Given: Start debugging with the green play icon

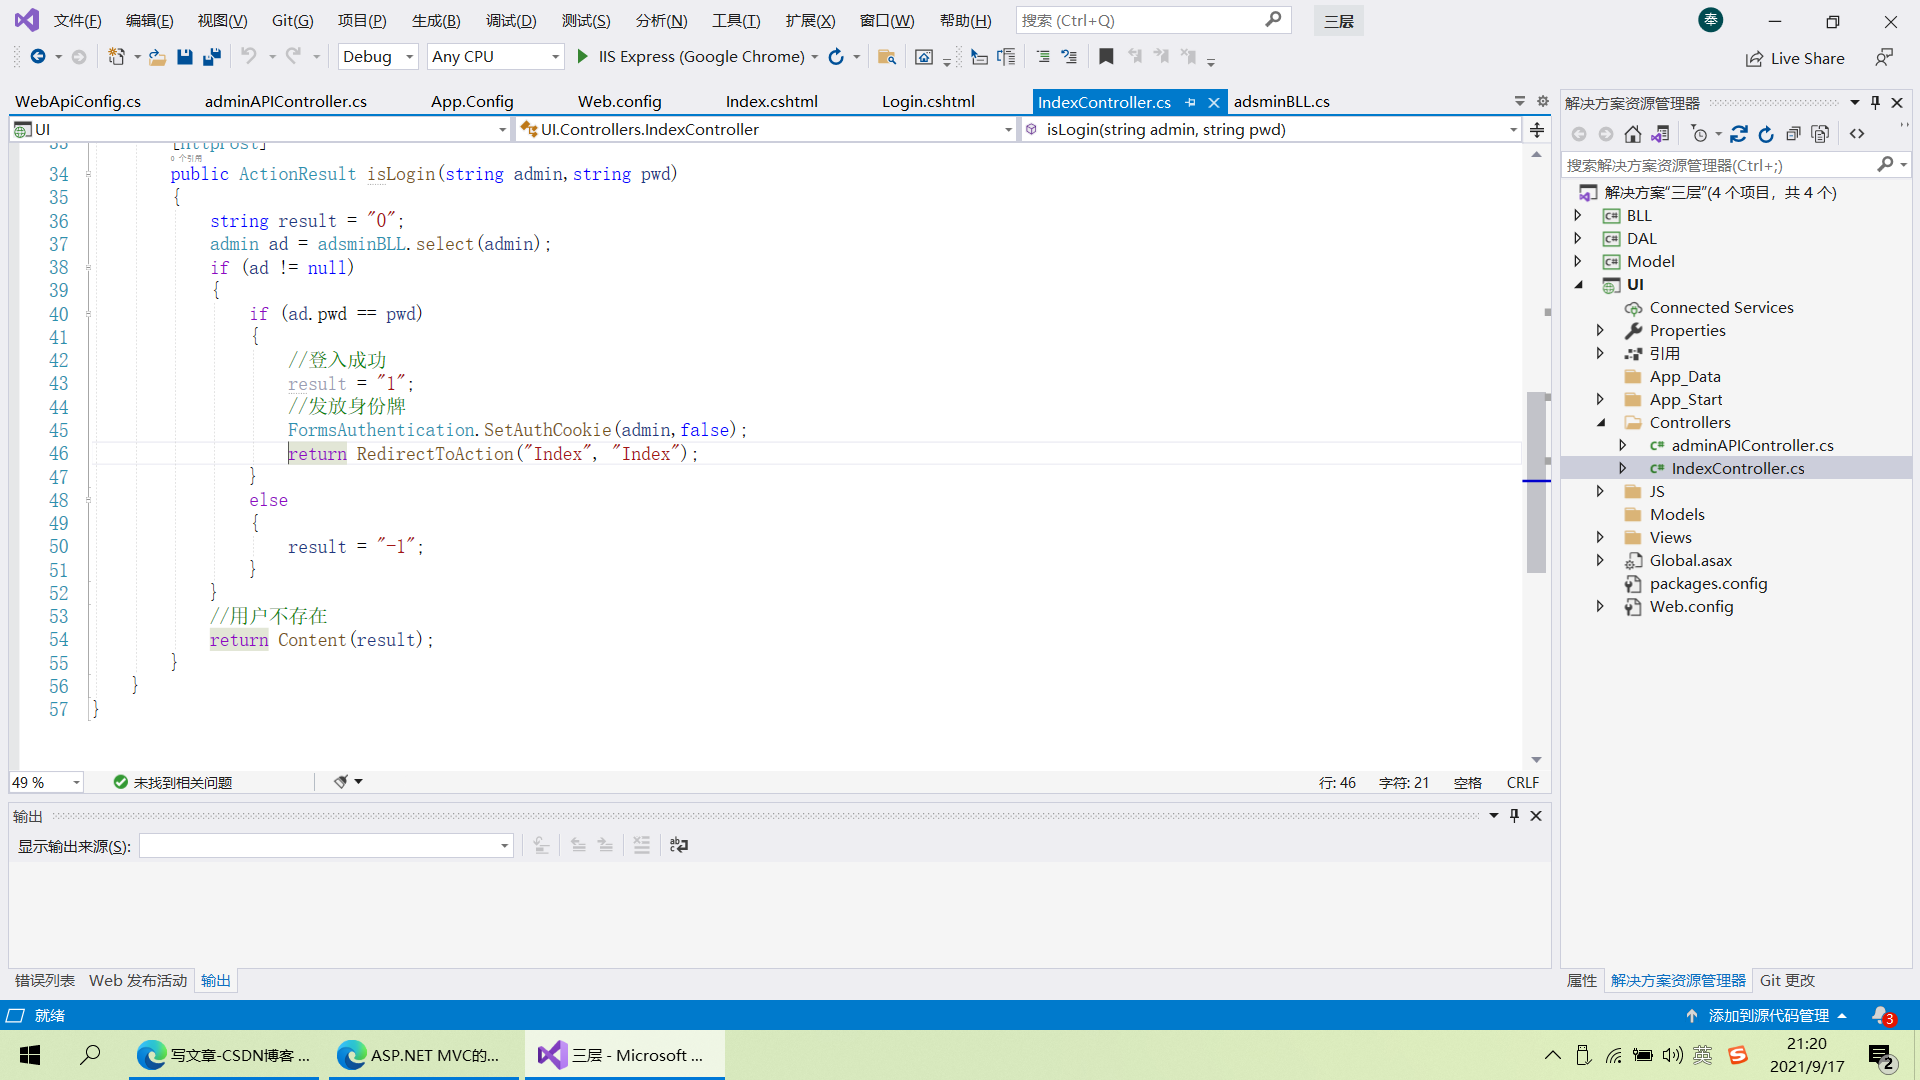Looking at the screenshot, I should tap(583, 57).
